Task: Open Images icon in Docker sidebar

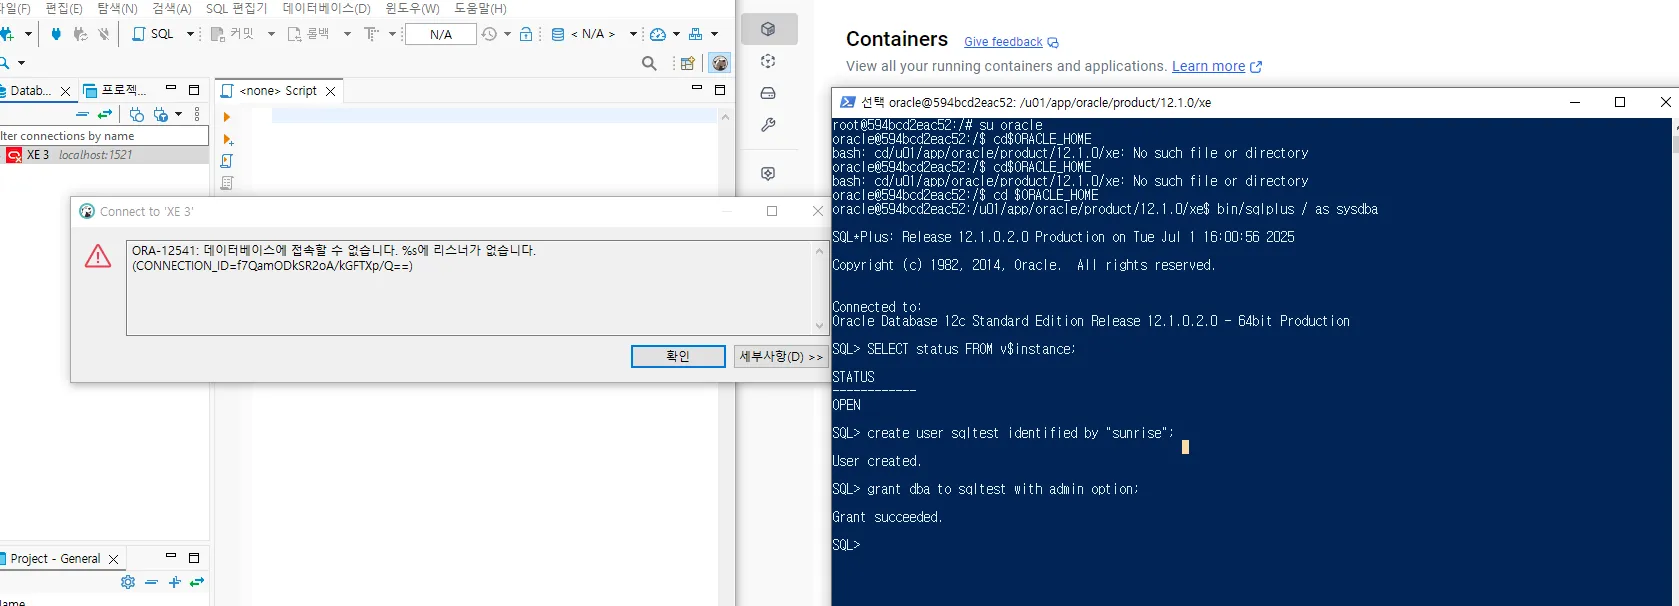Action: coord(768,61)
